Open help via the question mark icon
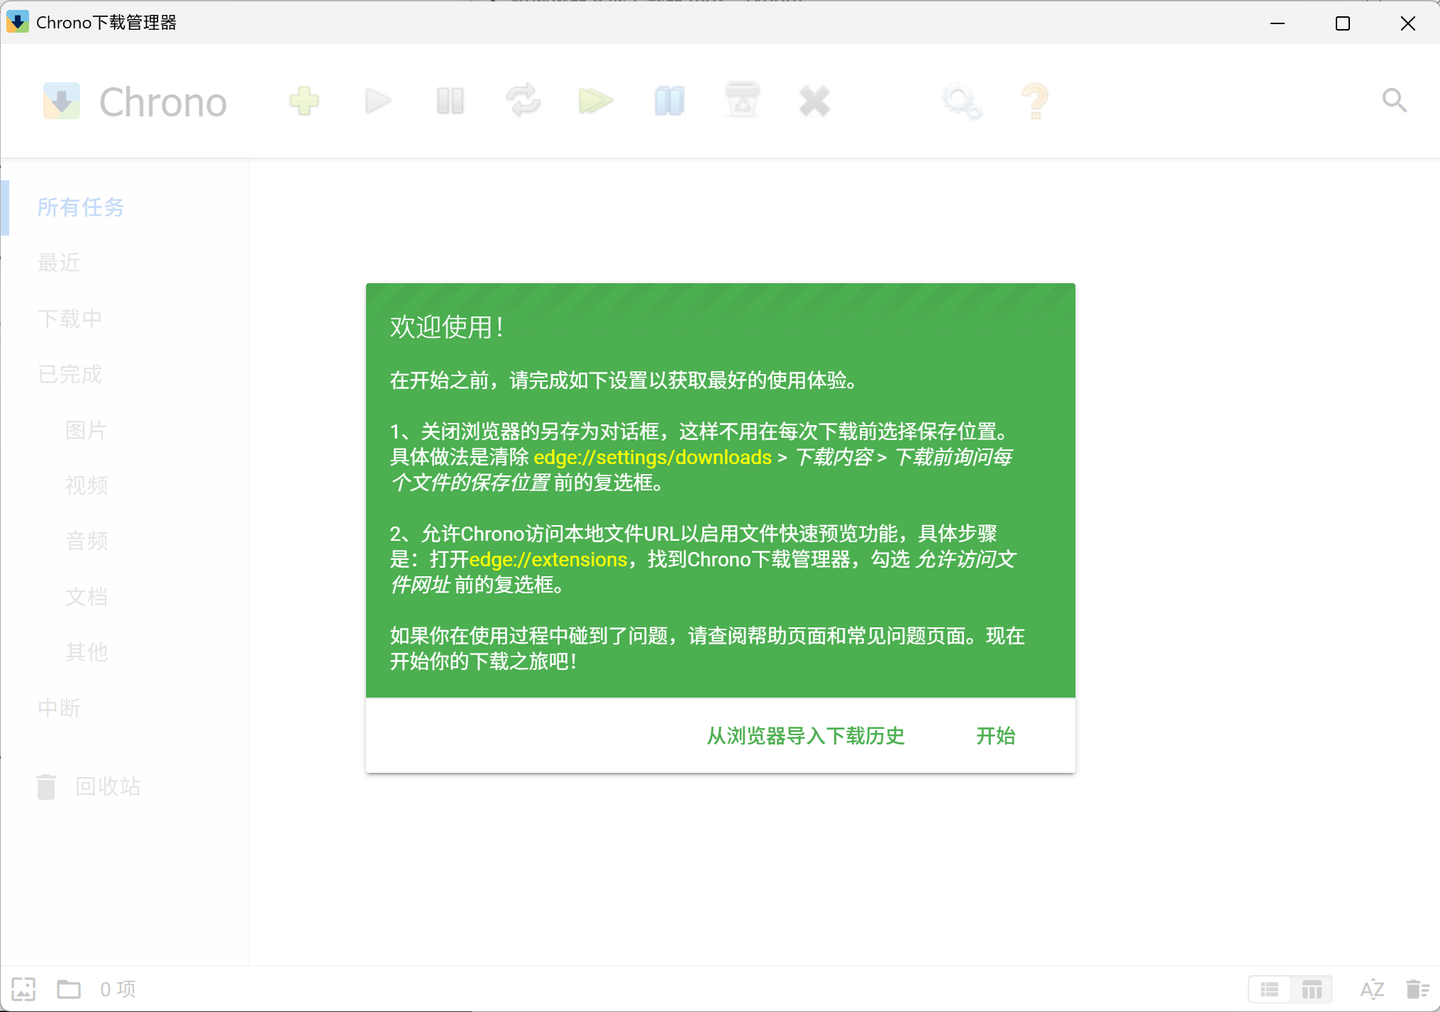1440x1012 pixels. (1035, 101)
